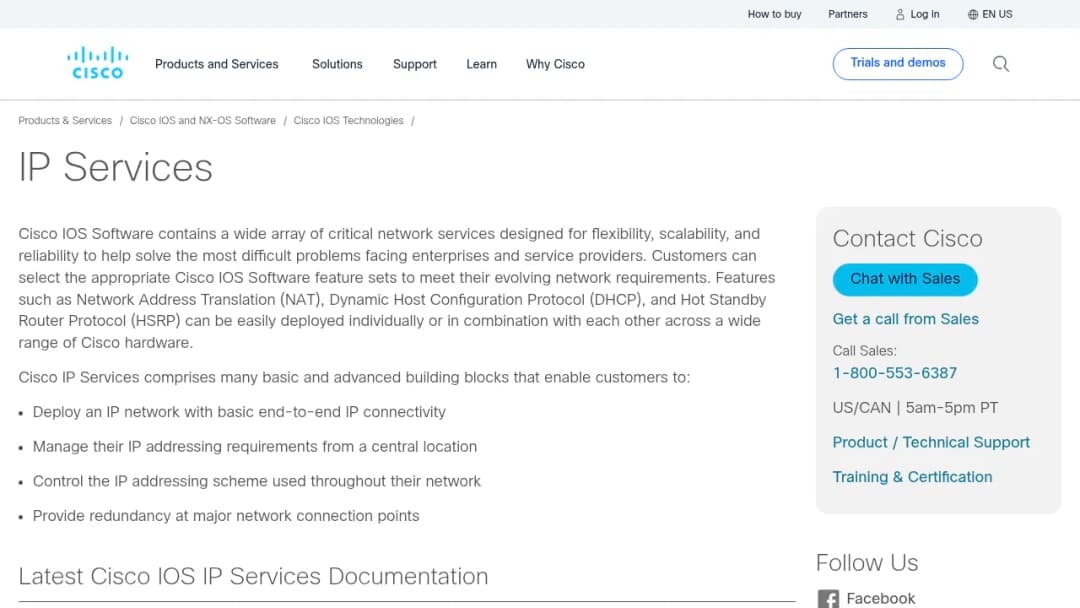Open How to buy link
This screenshot has height=608, width=1080.
tap(774, 14)
